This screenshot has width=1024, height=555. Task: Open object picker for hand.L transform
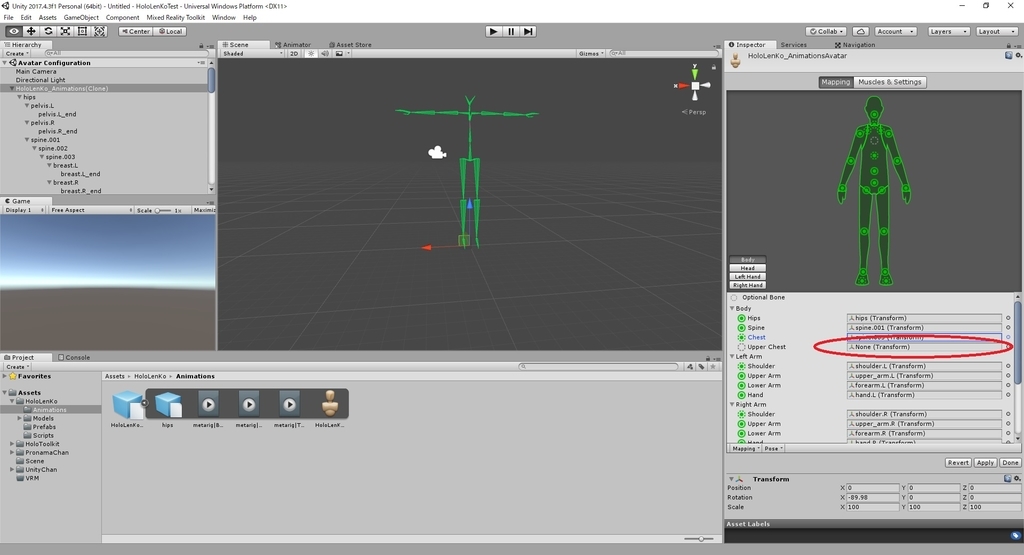coord(1008,395)
